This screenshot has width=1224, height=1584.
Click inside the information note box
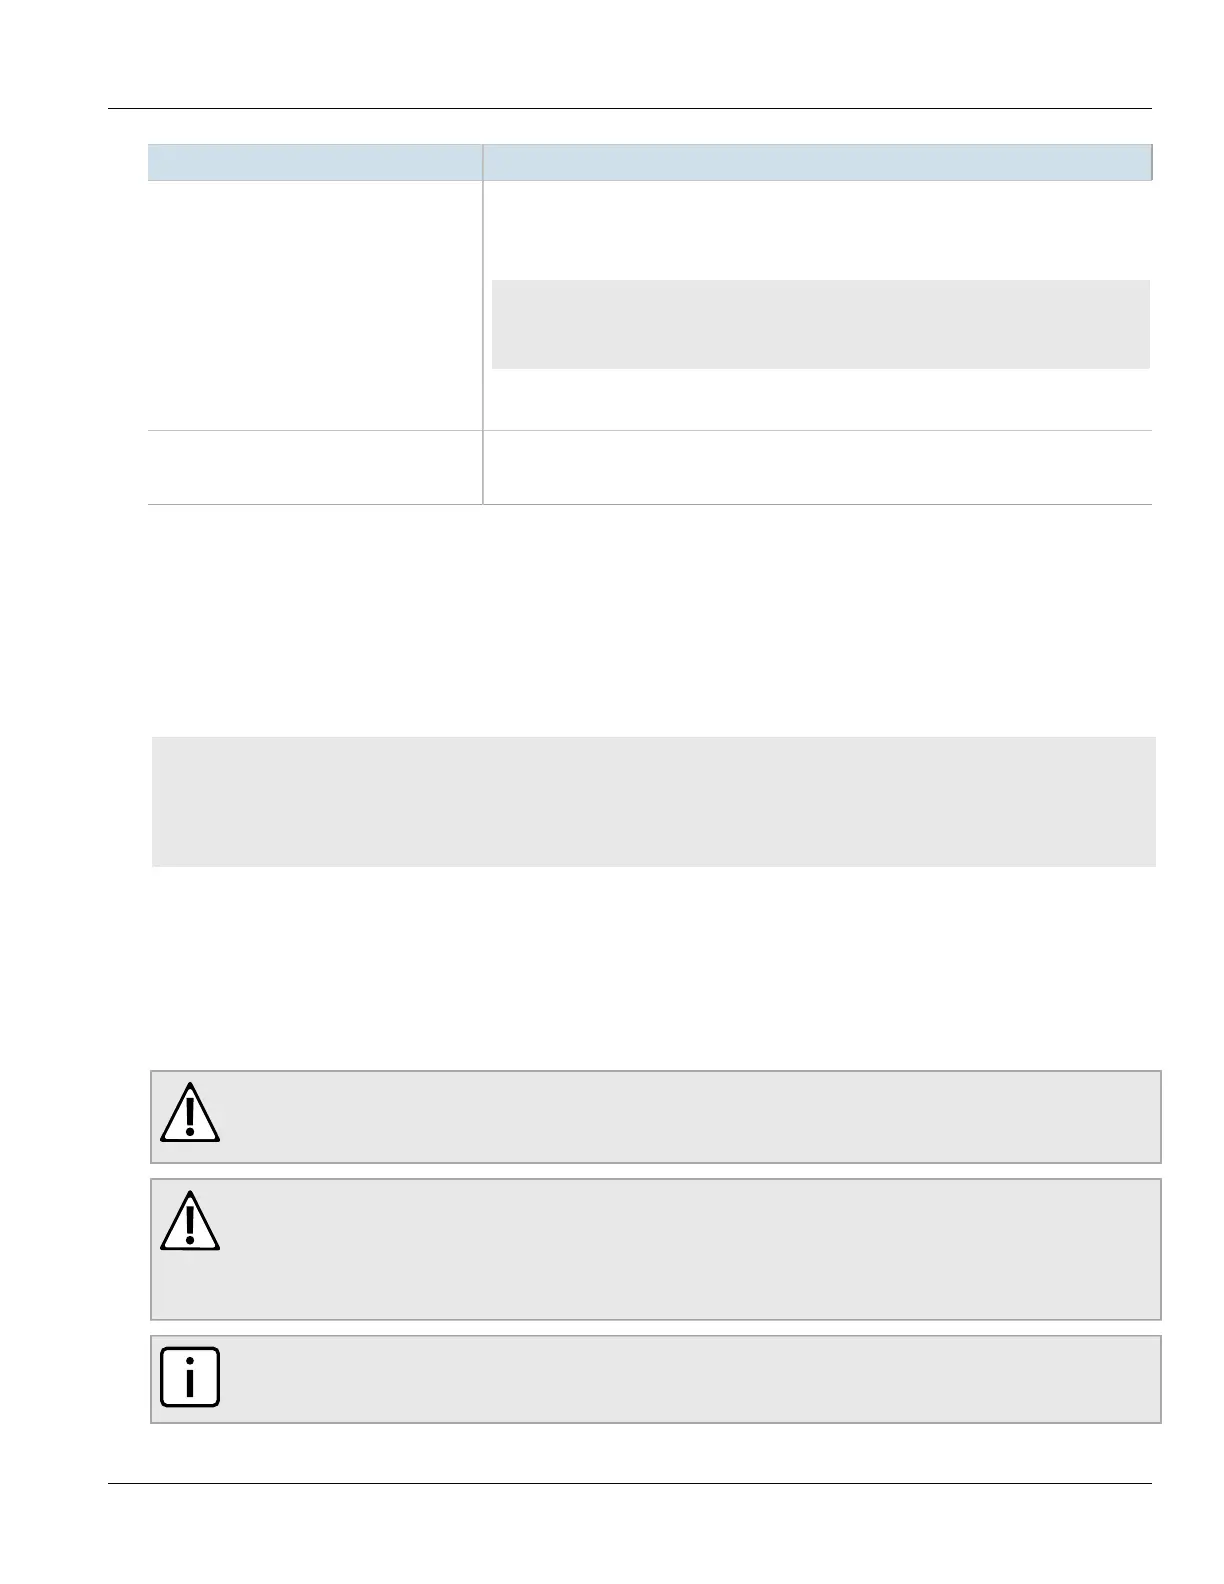point(655,1379)
